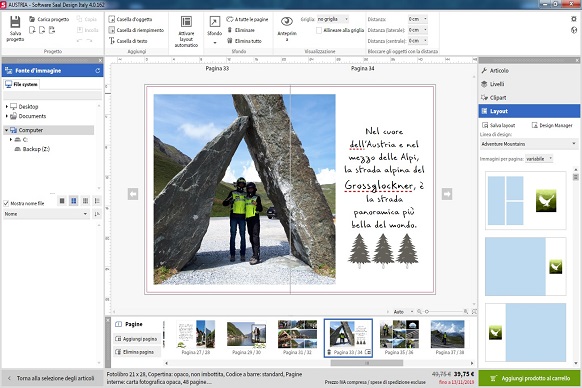Open the Anteprima preview eye icon
This screenshot has height=388, width=582.
[x=287, y=27]
